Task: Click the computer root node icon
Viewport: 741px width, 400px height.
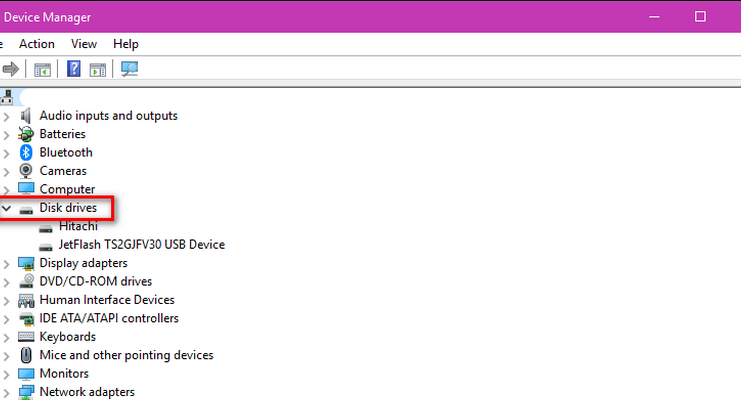Action: click(7, 97)
